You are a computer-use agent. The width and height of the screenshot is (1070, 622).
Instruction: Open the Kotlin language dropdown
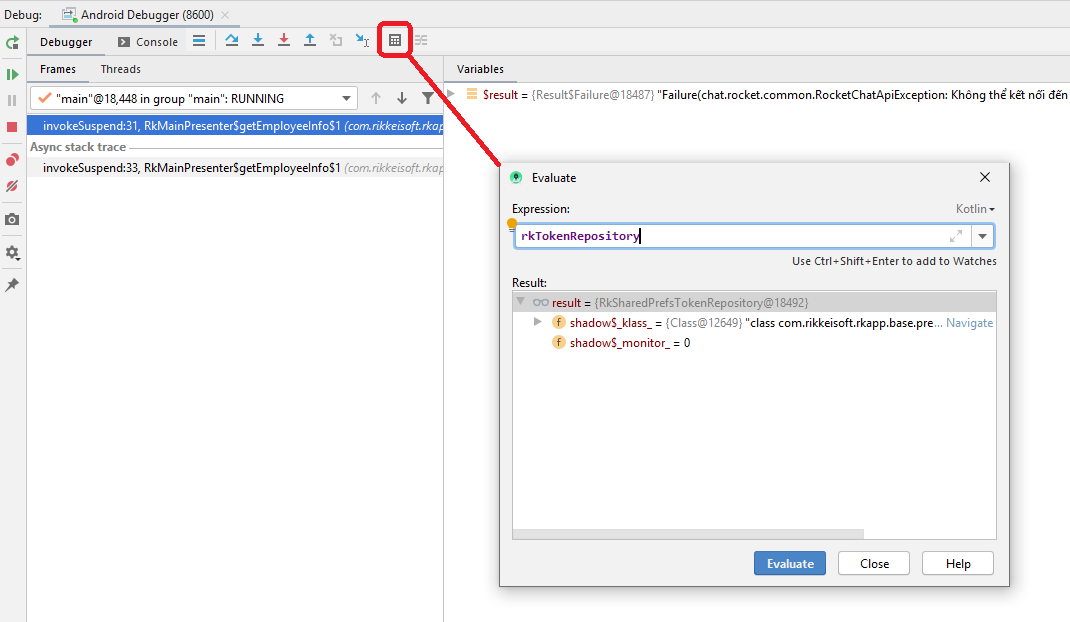click(973, 208)
